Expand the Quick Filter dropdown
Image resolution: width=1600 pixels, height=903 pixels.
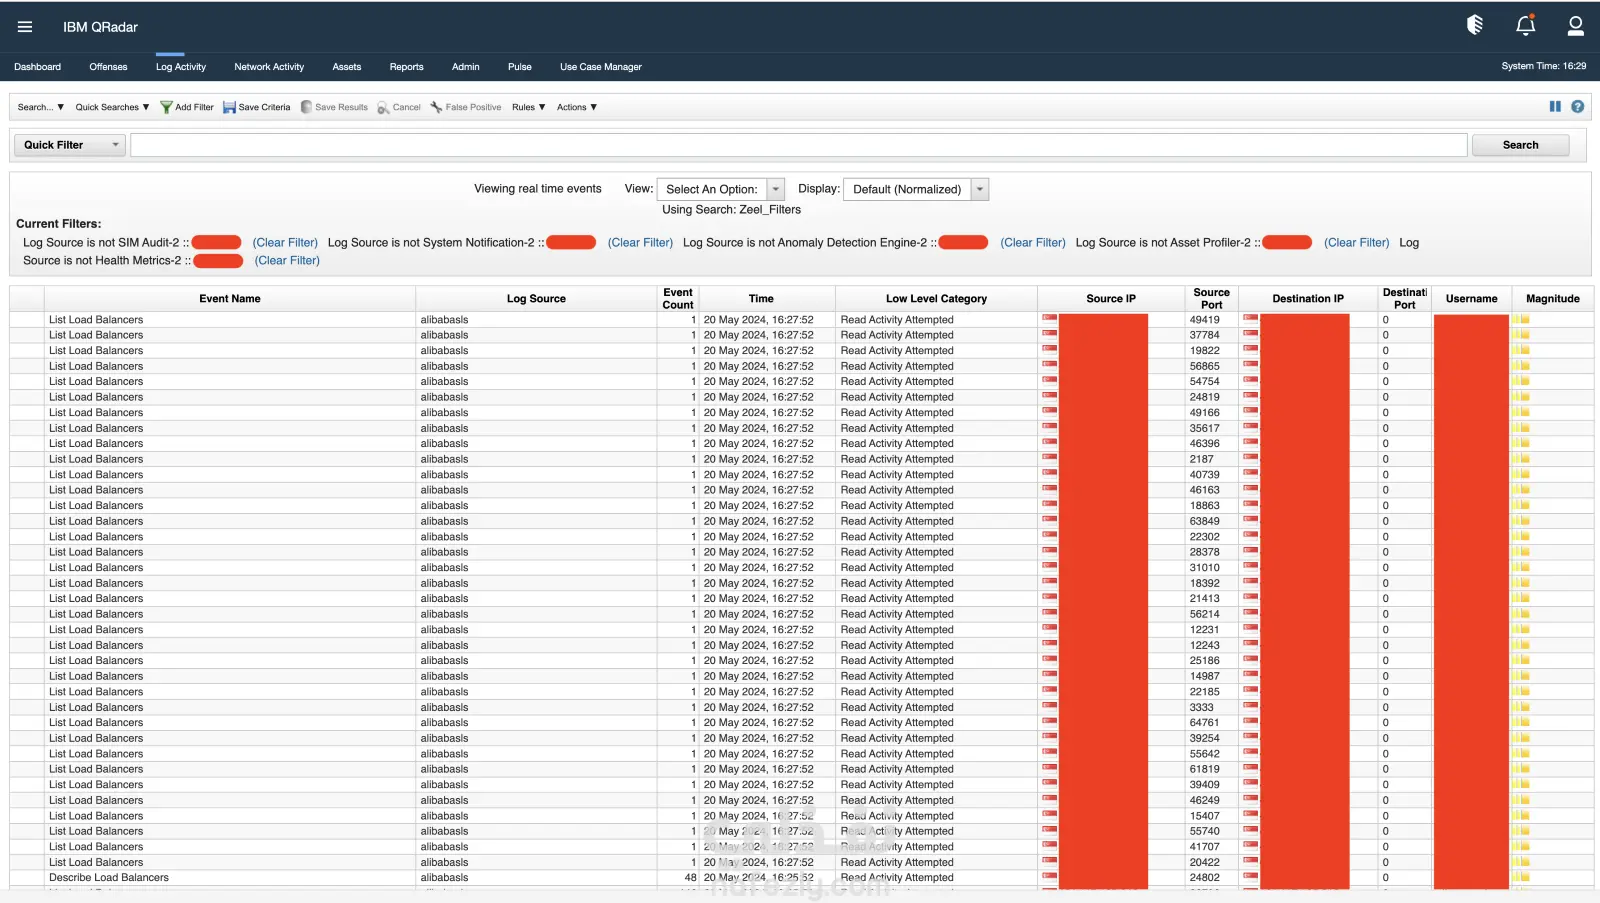pos(69,145)
